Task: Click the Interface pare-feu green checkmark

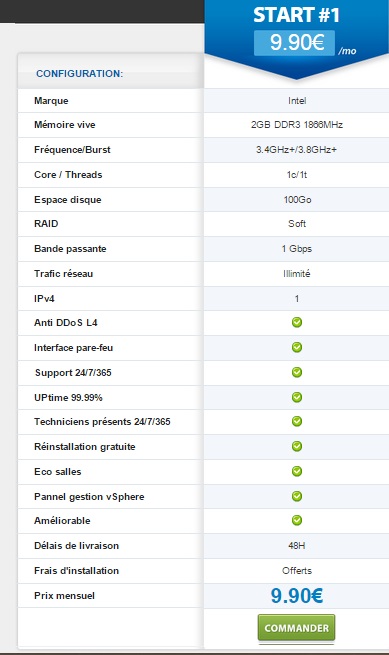Action: coord(297,347)
